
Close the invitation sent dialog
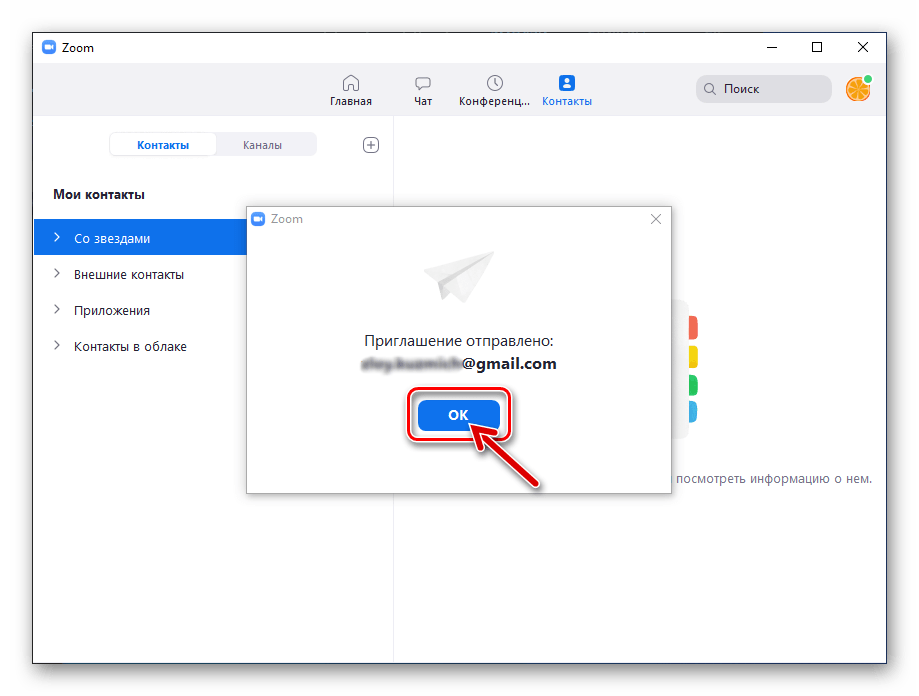point(656,219)
